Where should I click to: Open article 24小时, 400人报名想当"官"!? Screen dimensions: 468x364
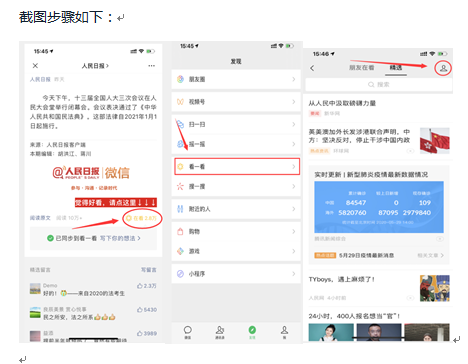point(354,316)
